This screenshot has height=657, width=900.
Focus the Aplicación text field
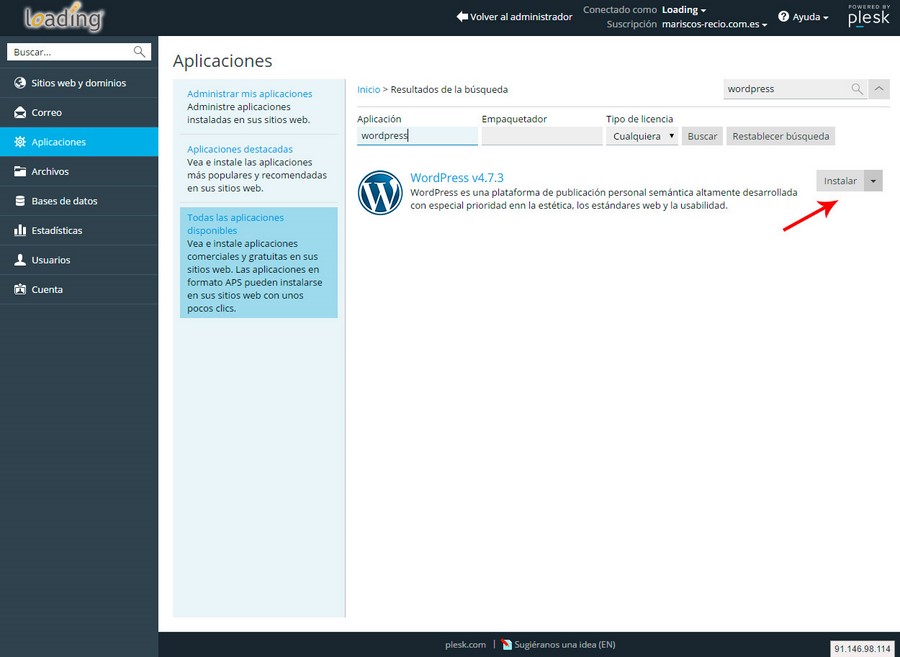[x=417, y=136]
